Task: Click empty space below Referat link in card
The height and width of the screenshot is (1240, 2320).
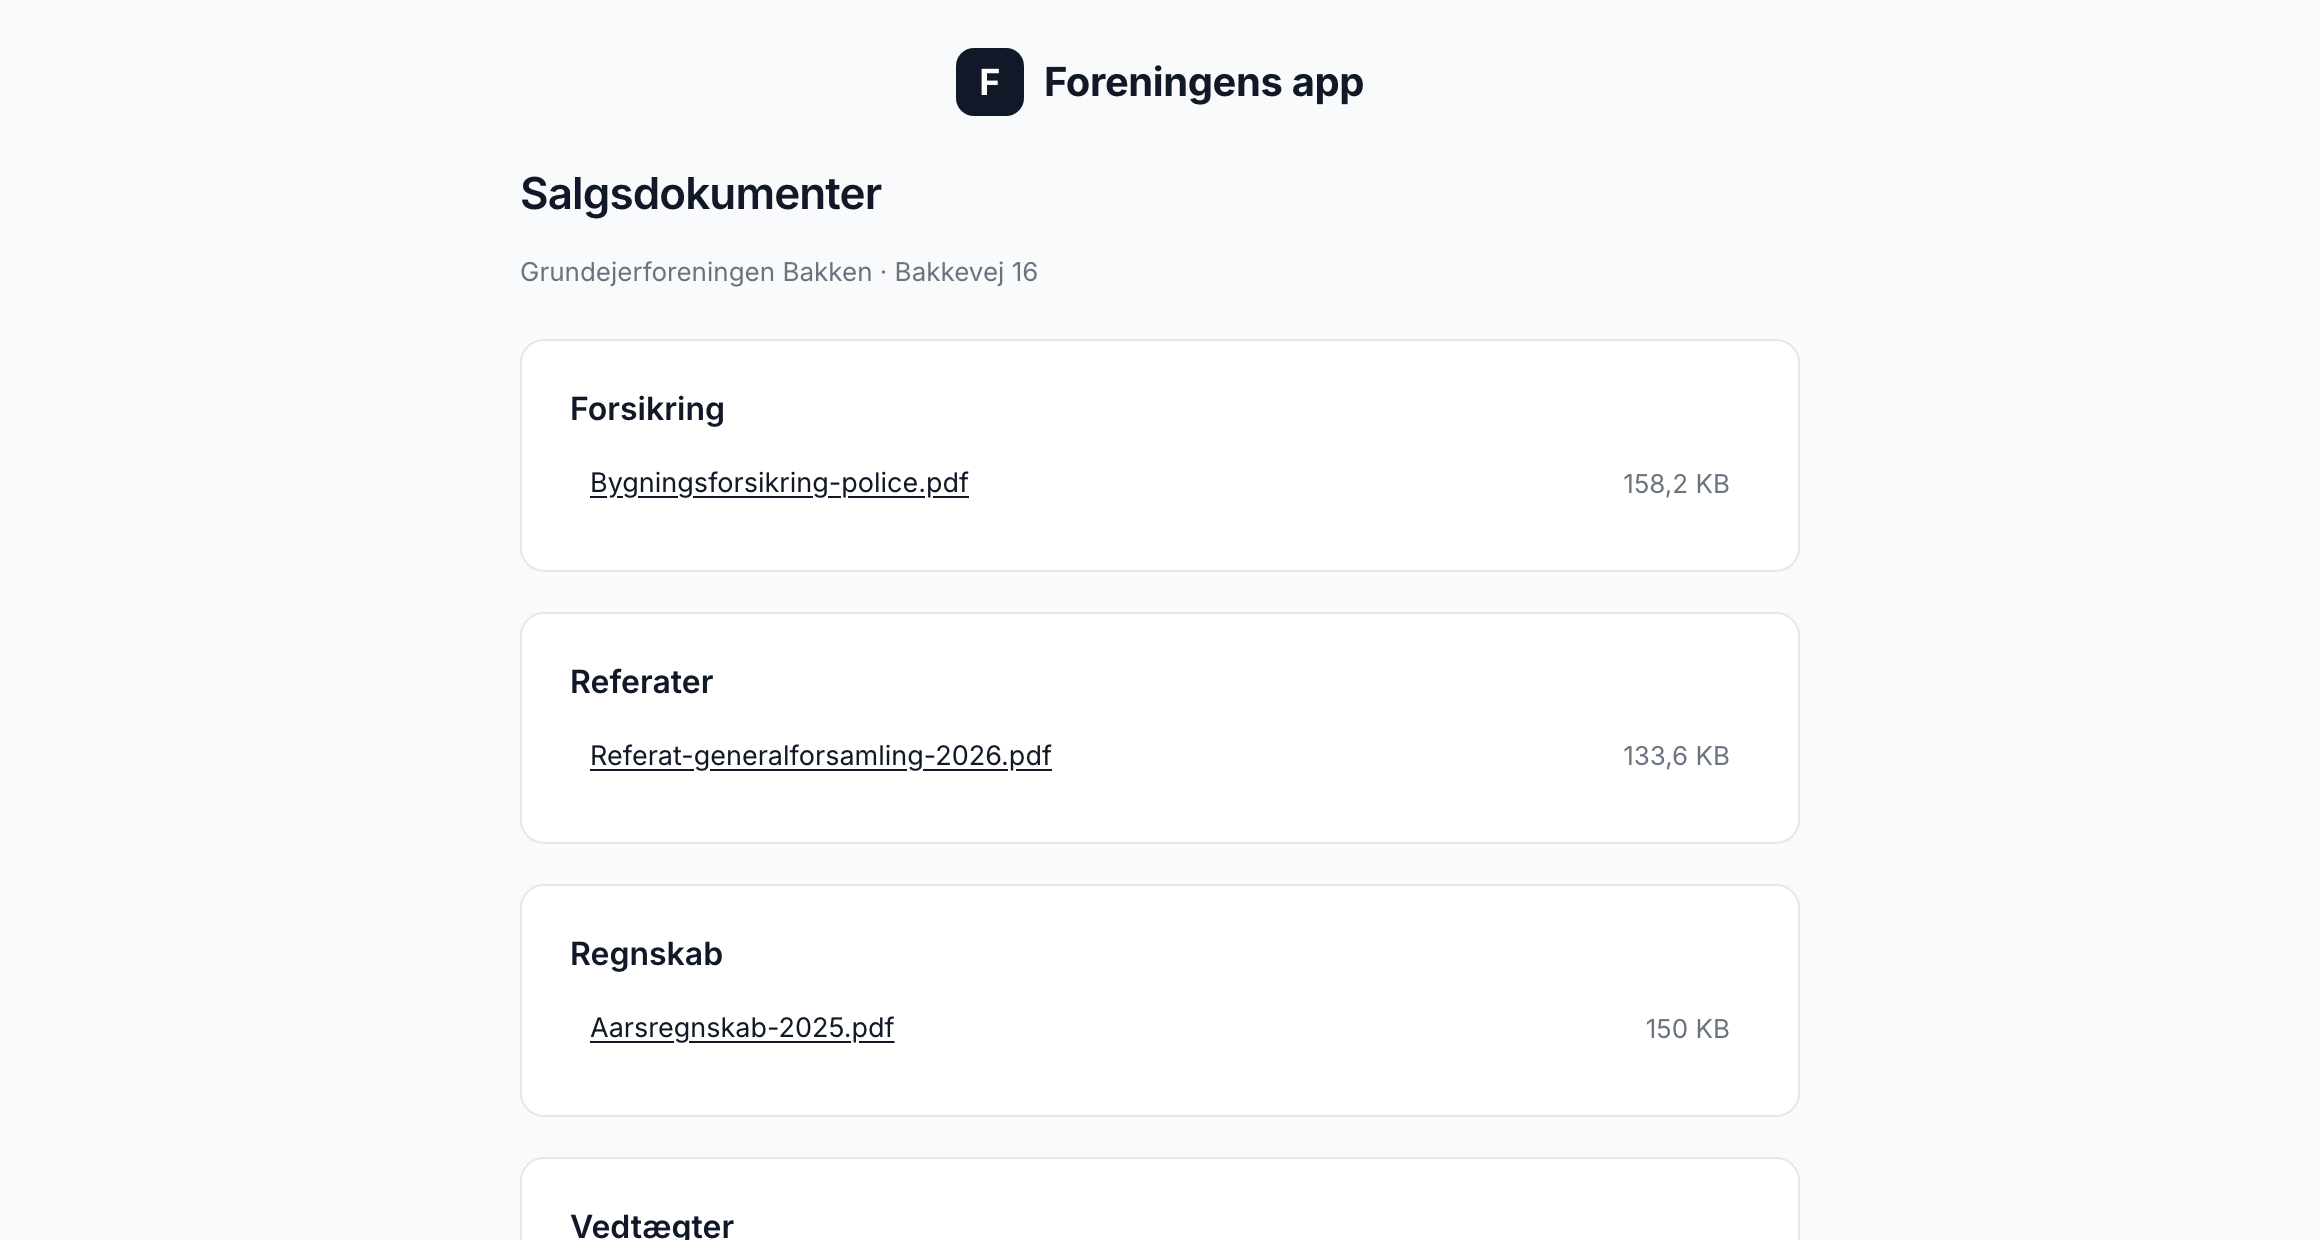Action: pyautogui.click(x=1160, y=808)
